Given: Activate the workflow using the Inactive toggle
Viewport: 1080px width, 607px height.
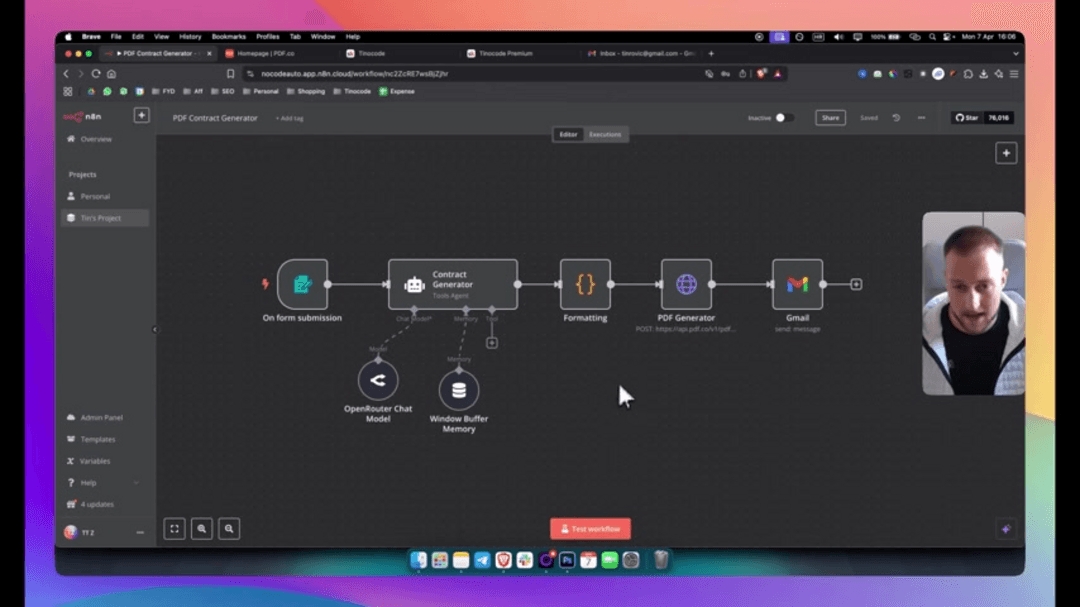Looking at the screenshot, I should 784,117.
